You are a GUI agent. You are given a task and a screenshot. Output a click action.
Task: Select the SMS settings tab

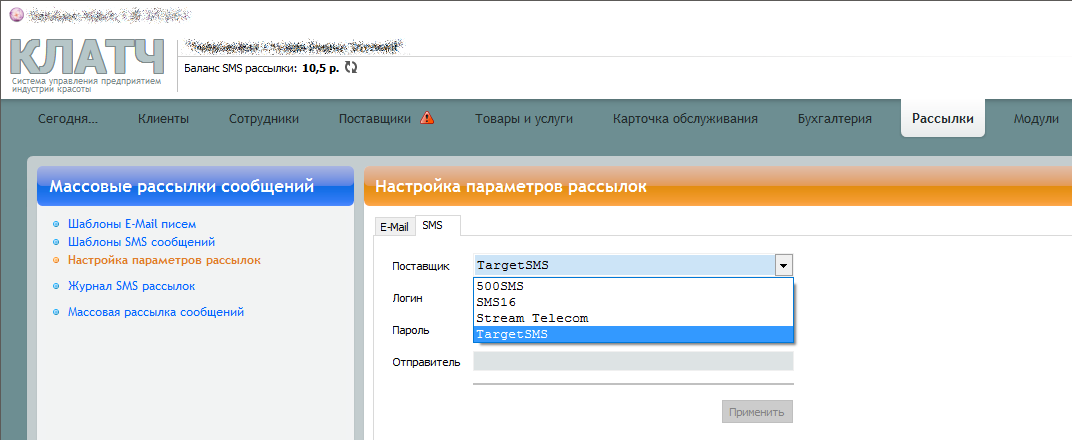coord(438,225)
